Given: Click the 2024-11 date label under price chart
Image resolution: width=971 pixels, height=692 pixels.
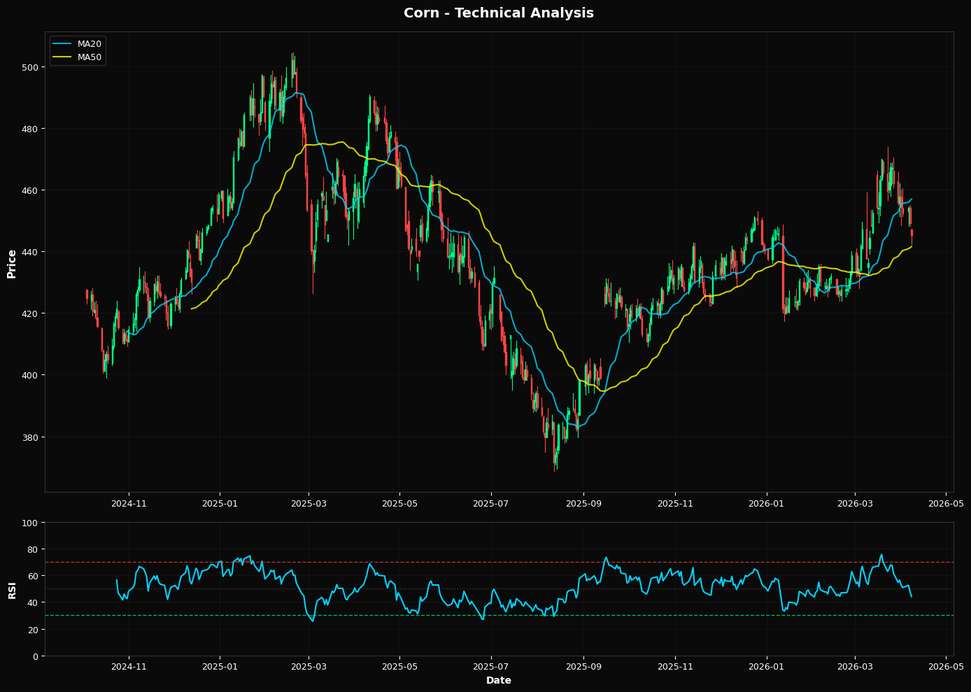Looking at the screenshot, I should [x=129, y=503].
